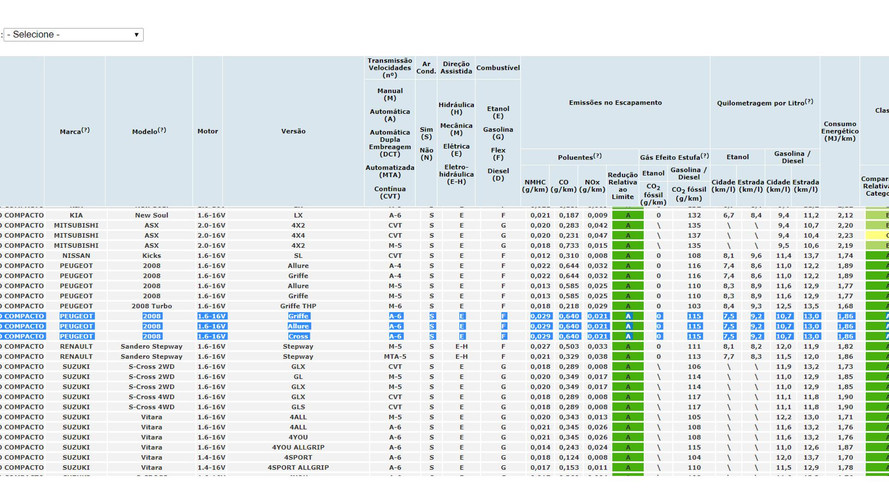Click the 'Transmissão Velocidades (nº)' header

pos(390,67)
